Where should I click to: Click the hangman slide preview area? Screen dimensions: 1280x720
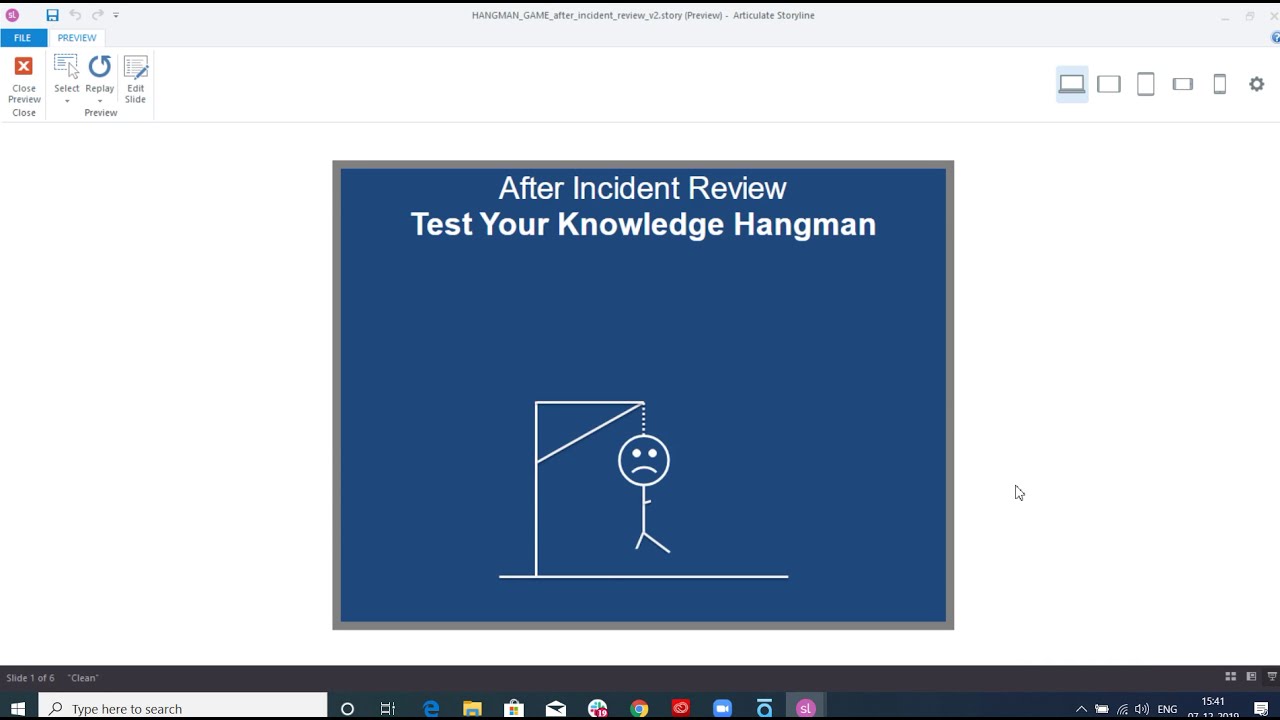click(x=643, y=395)
